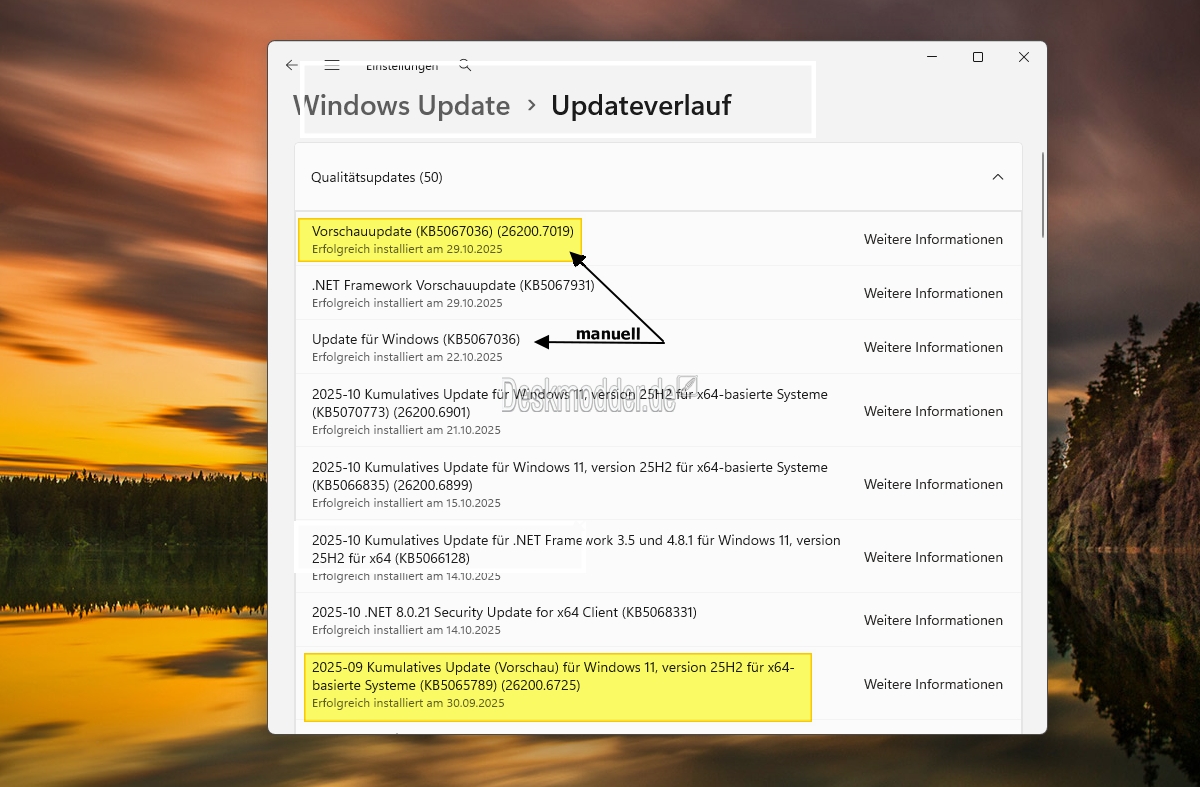Open Weitere Informationen for .NET Framework Vorschauupdate KB5067931

[x=933, y=293]
